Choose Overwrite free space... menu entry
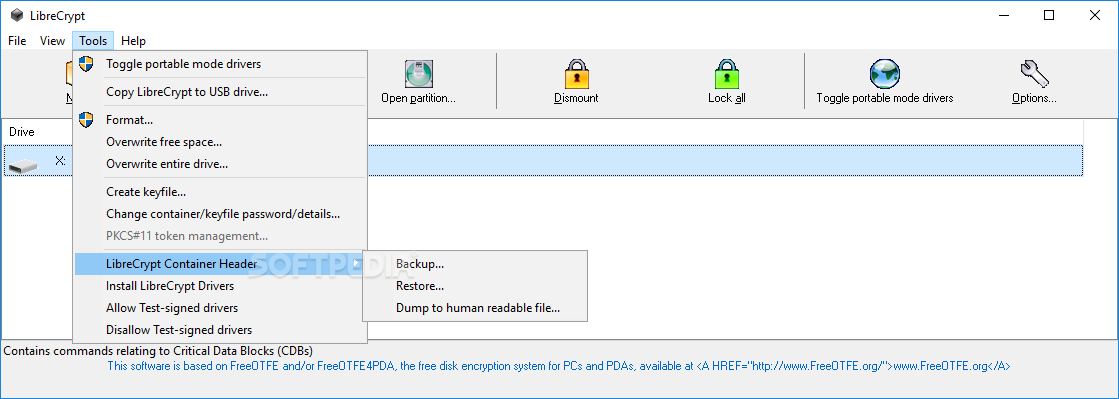Screen dimensions: 1119x399 pos(164,142)
